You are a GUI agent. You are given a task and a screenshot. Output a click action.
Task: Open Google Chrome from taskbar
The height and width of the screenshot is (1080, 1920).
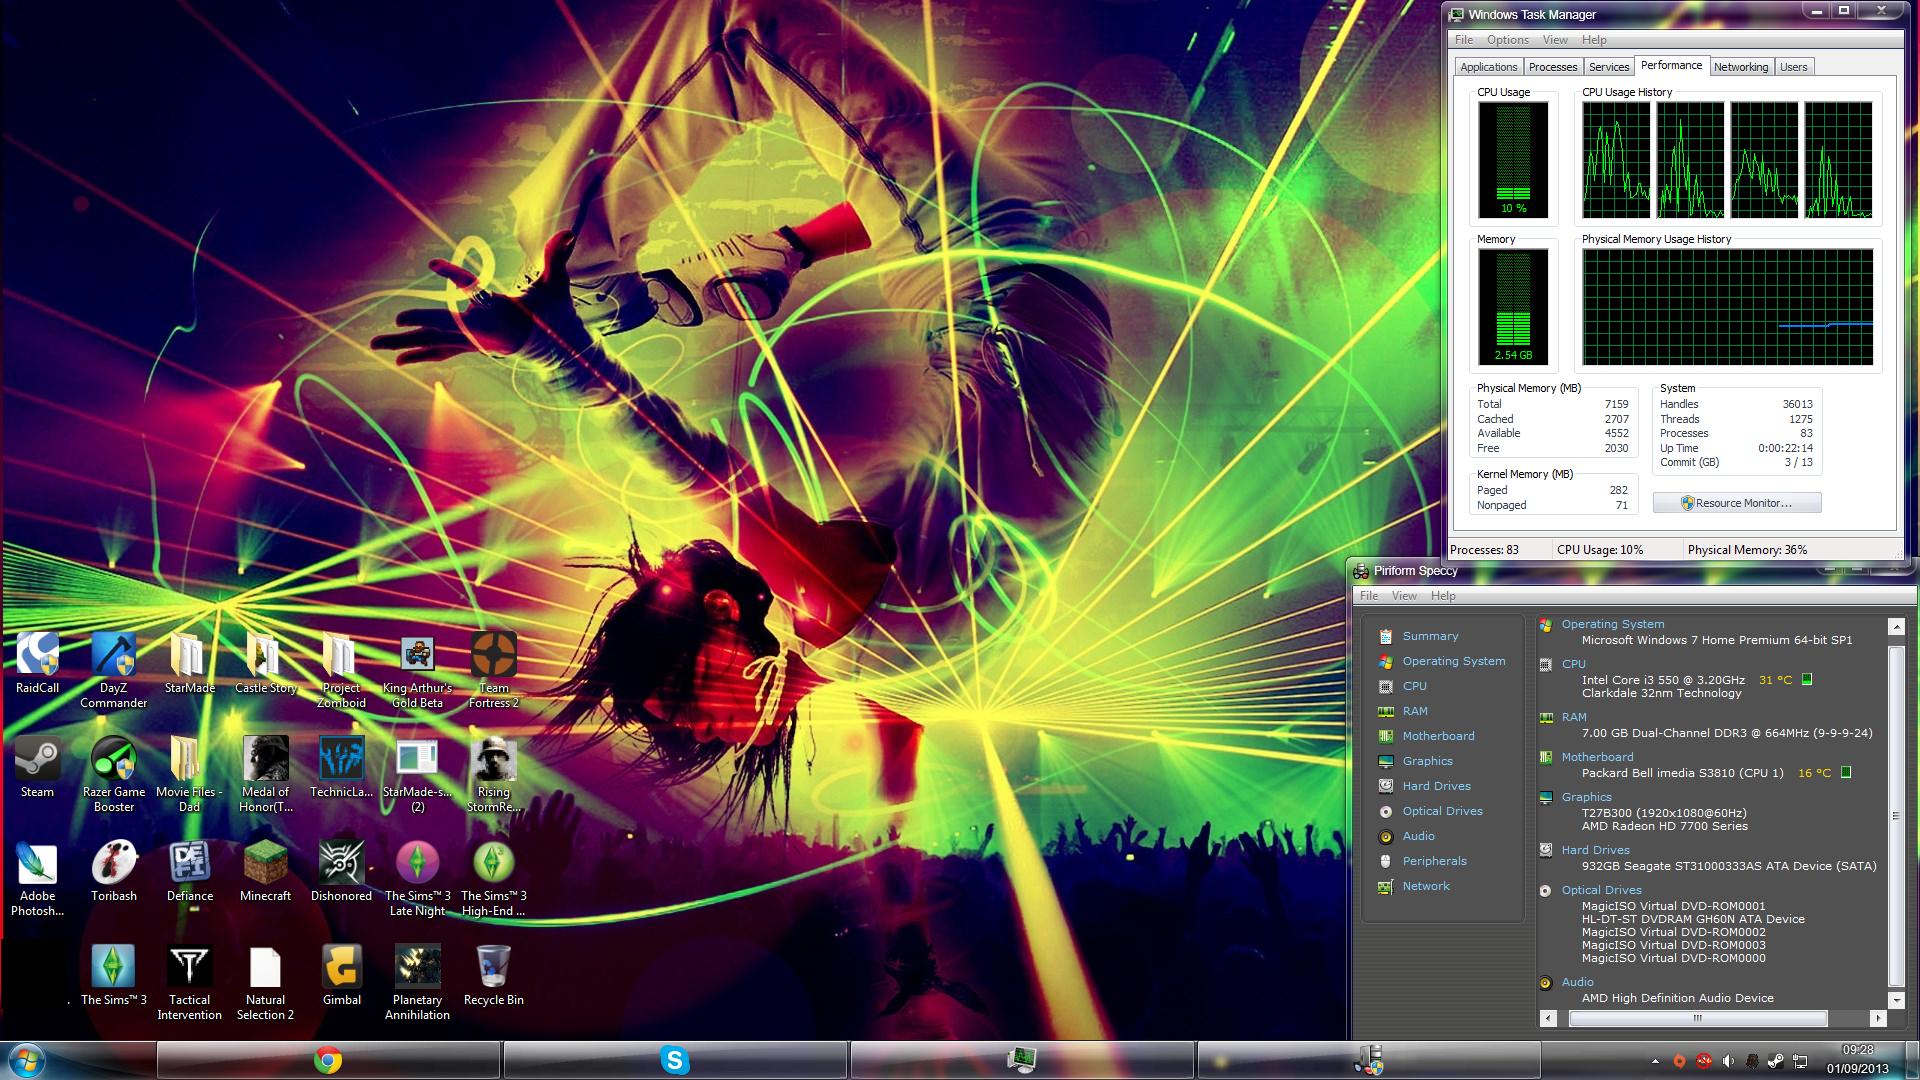(x=328, y=1060)
